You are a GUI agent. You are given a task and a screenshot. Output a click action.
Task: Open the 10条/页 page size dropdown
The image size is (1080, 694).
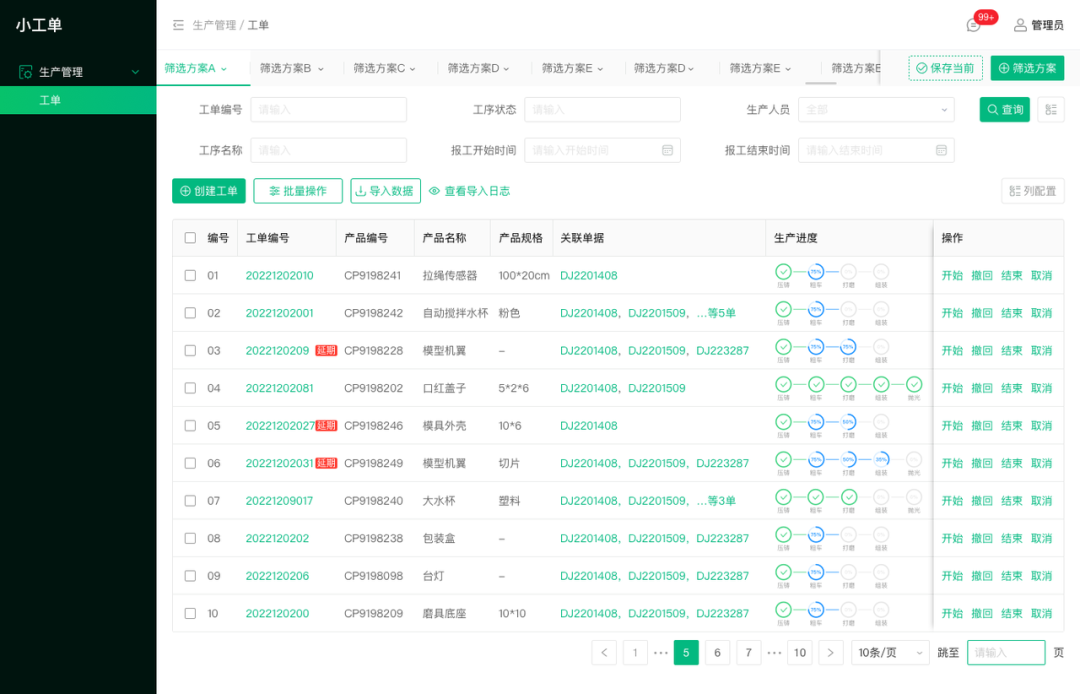point(891,653)
